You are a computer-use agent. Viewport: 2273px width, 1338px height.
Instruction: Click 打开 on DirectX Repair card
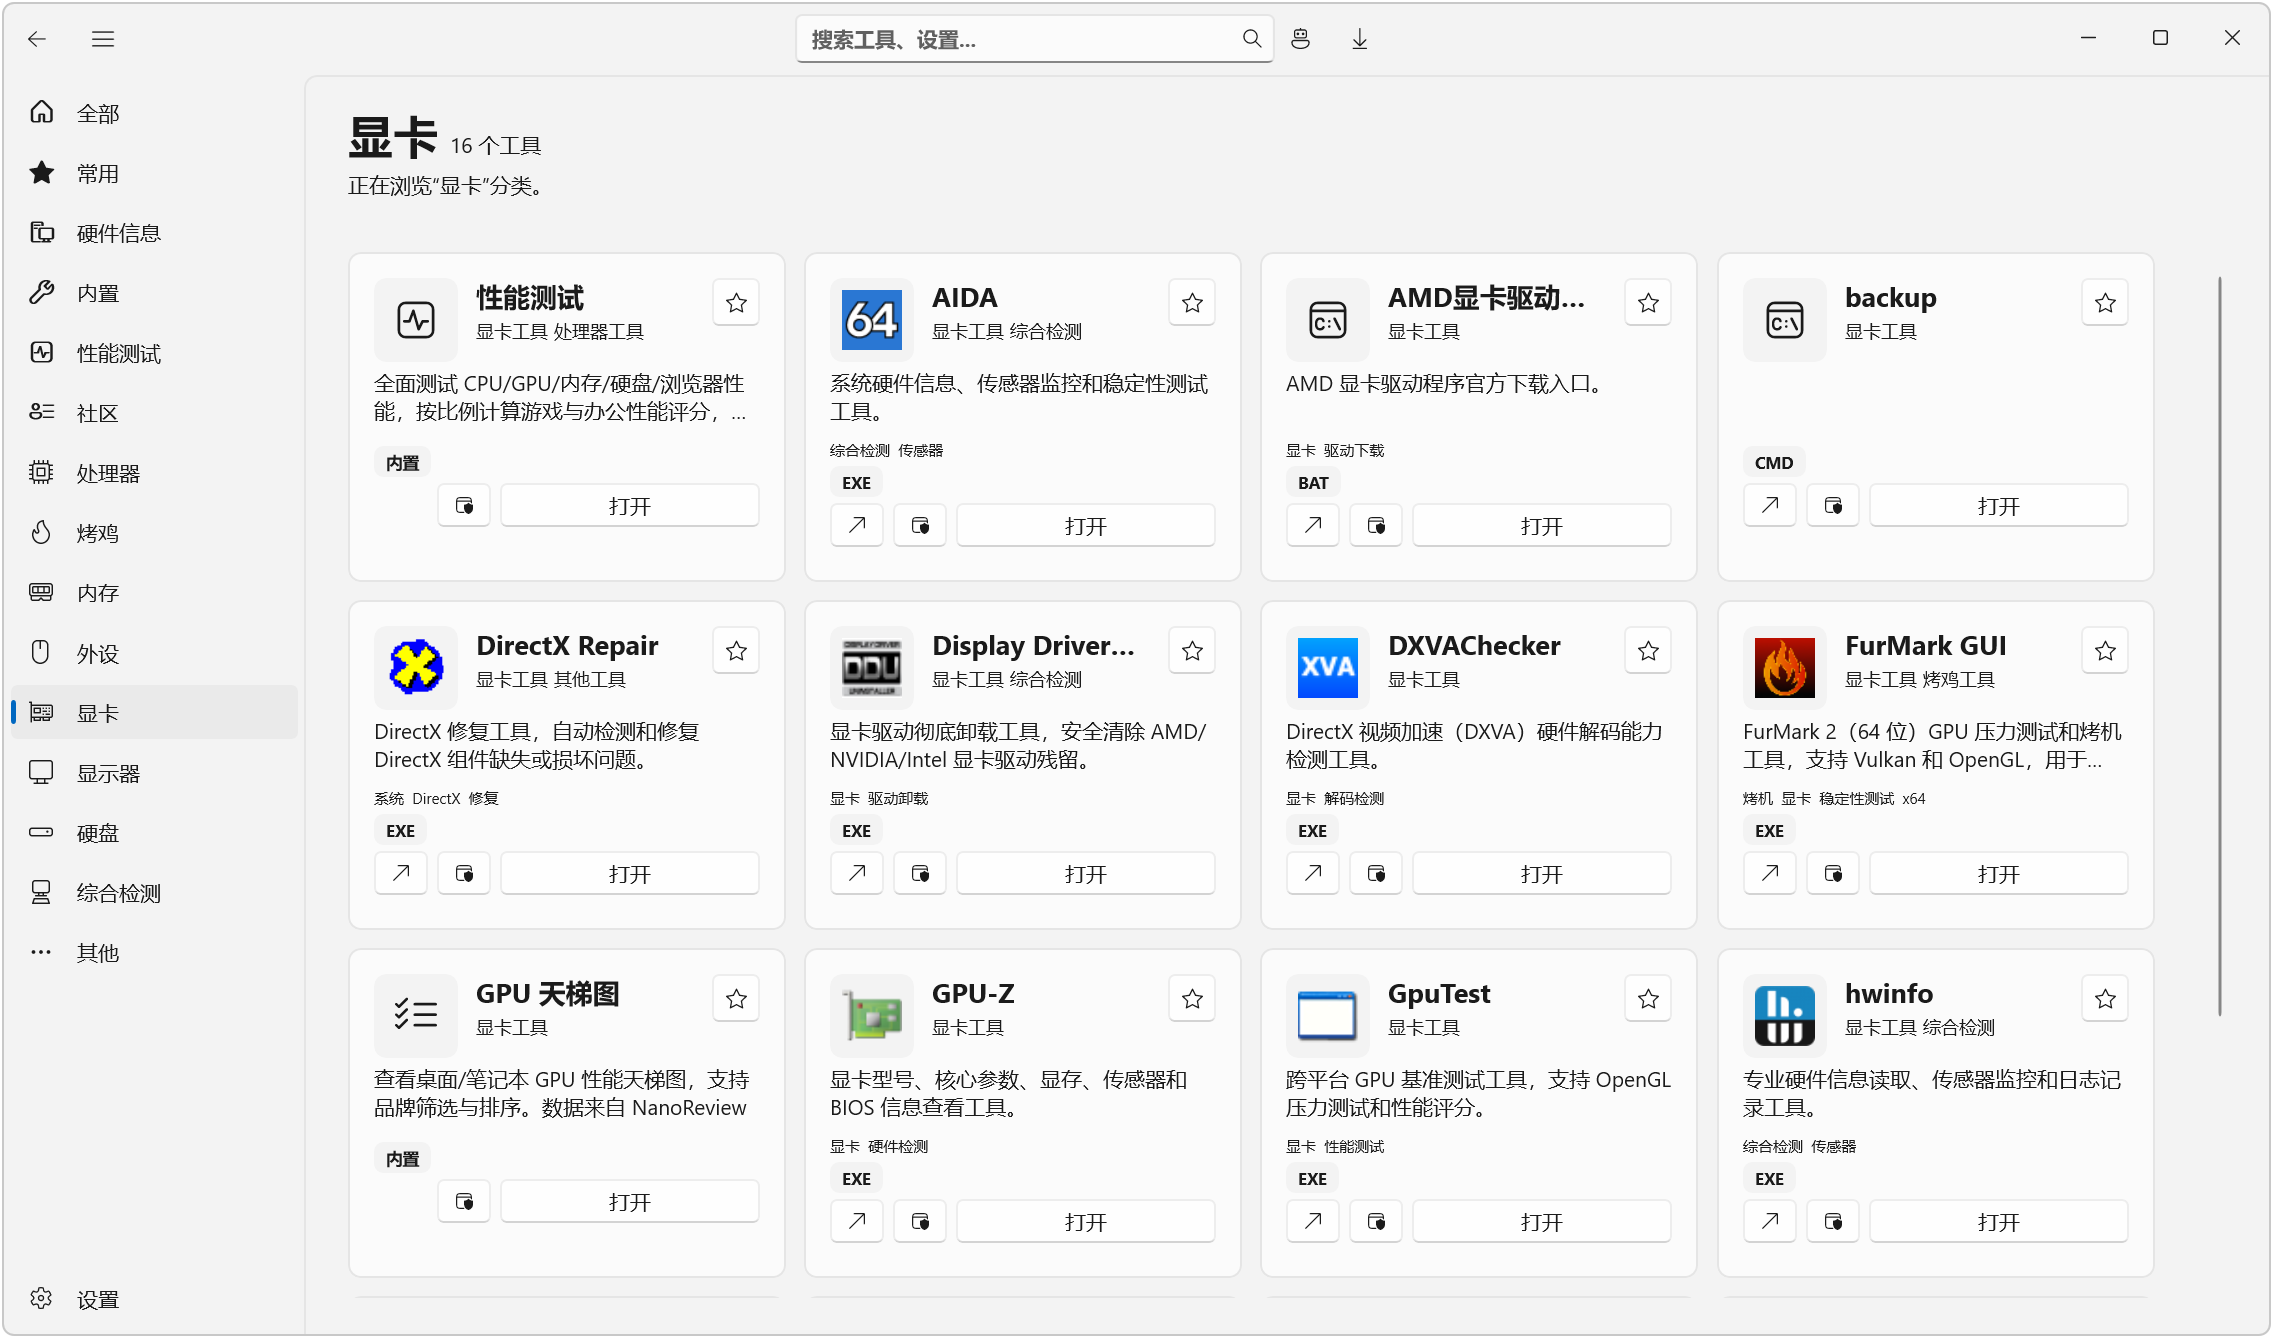click(x=630, y=874)
